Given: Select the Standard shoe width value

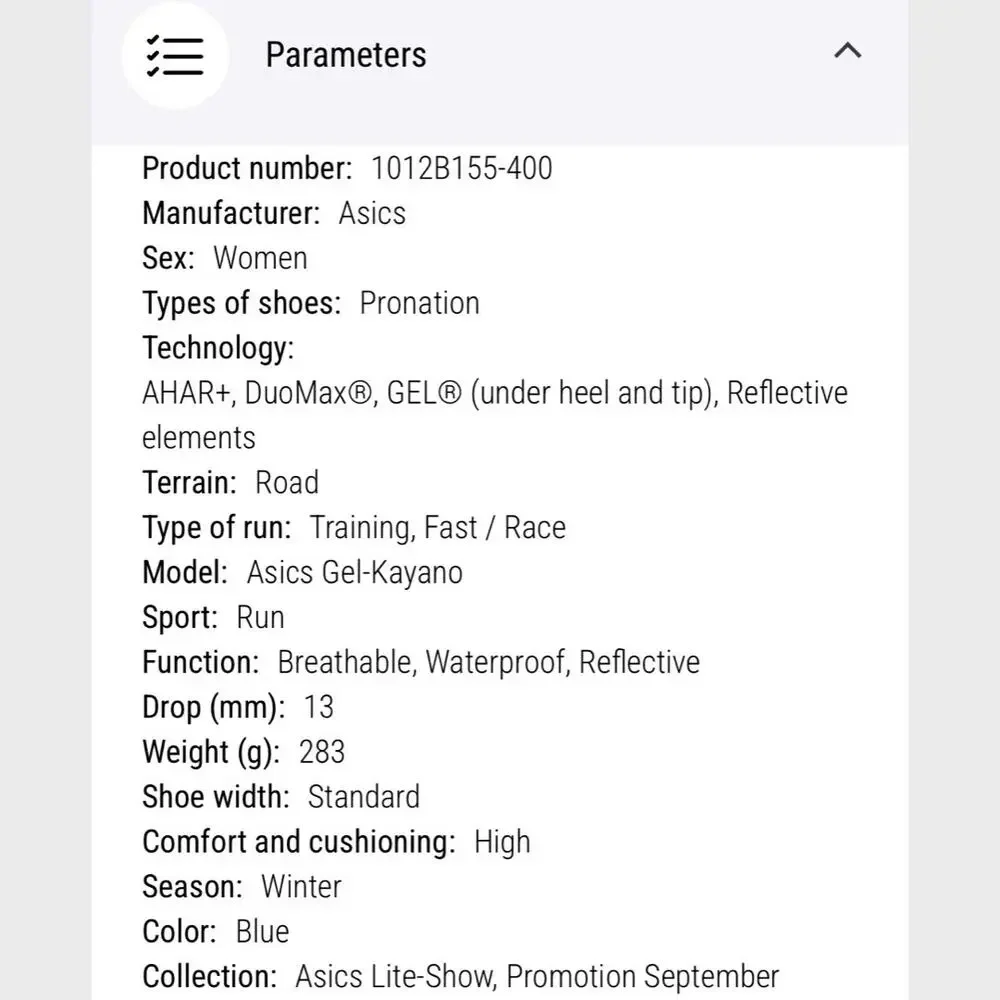Looking at the screenshot, I should coord(364,797).
